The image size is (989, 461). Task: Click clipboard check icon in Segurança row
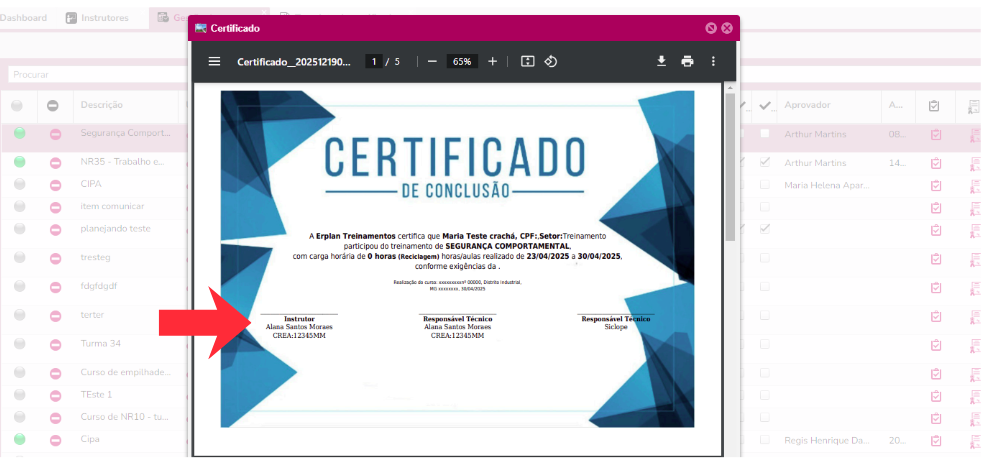coord(935,134)
